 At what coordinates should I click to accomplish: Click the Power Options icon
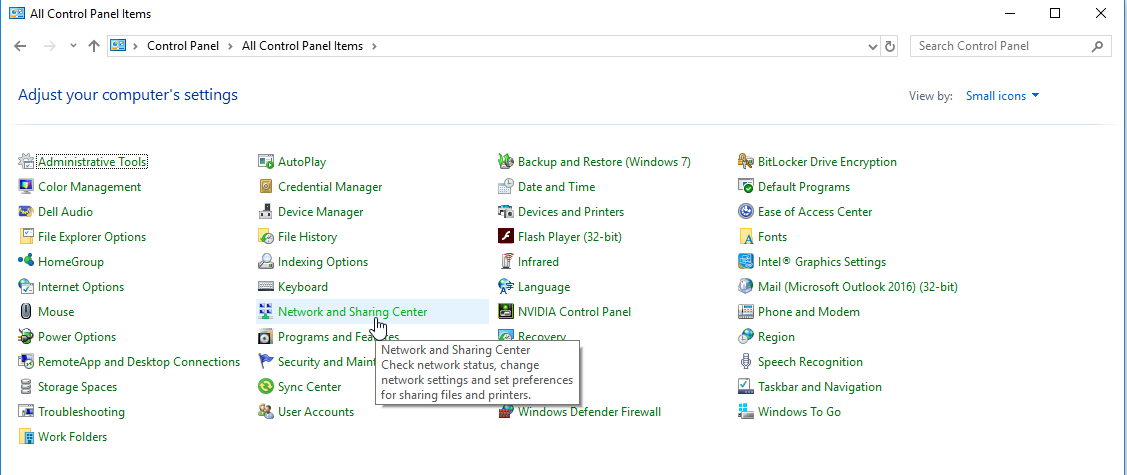[26, 337]
